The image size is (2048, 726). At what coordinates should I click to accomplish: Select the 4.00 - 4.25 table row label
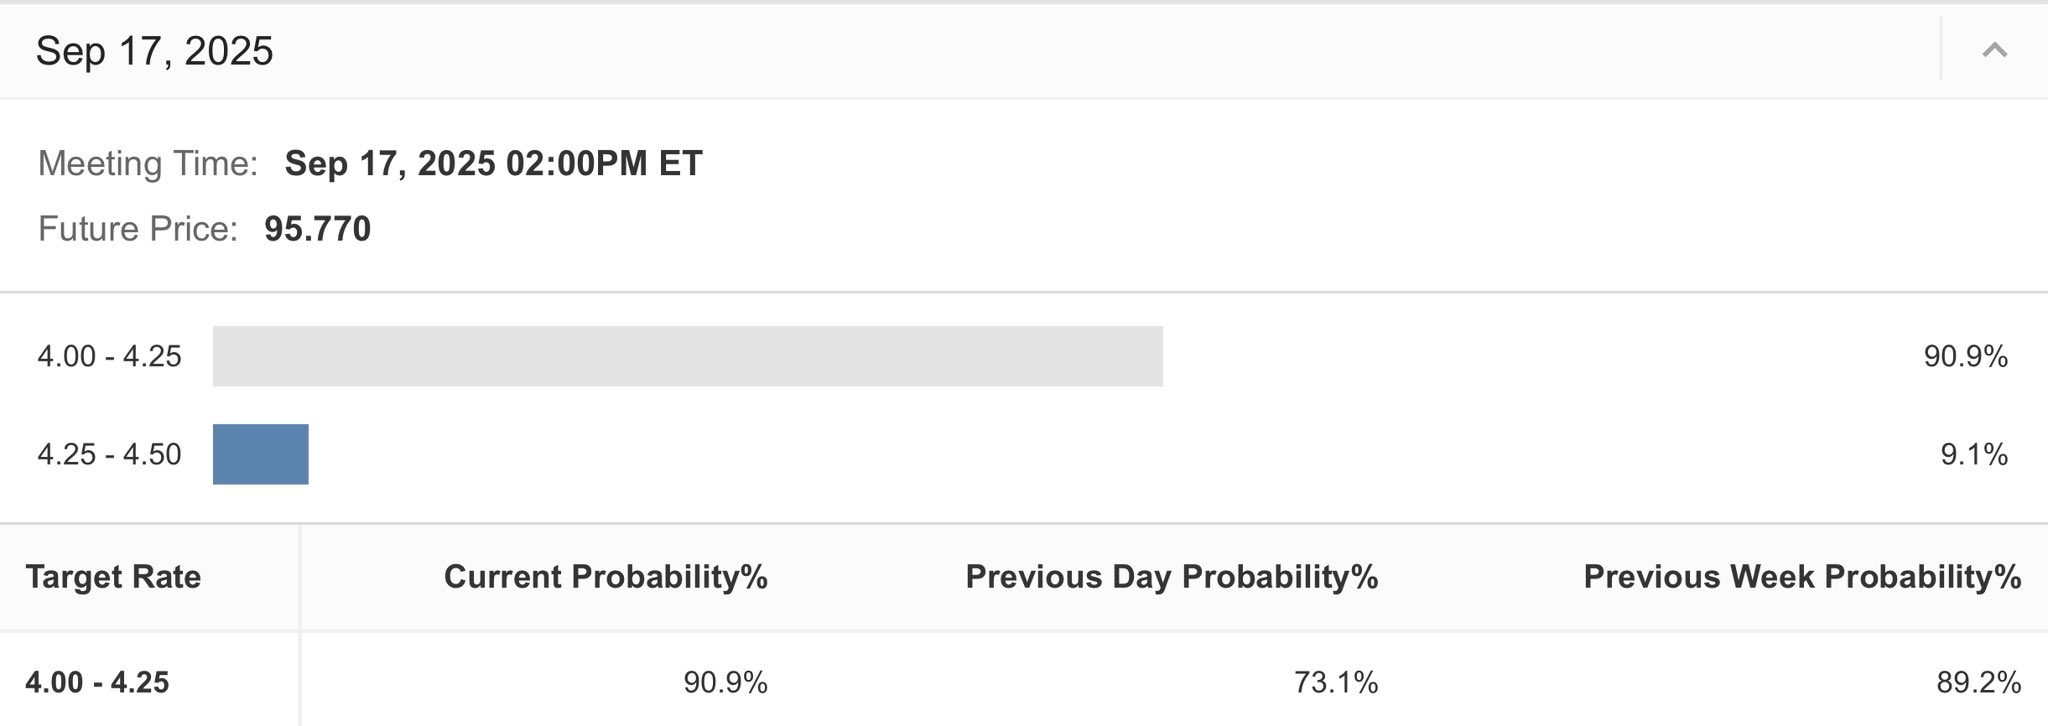pyautogui.click(x=97, y=682)
